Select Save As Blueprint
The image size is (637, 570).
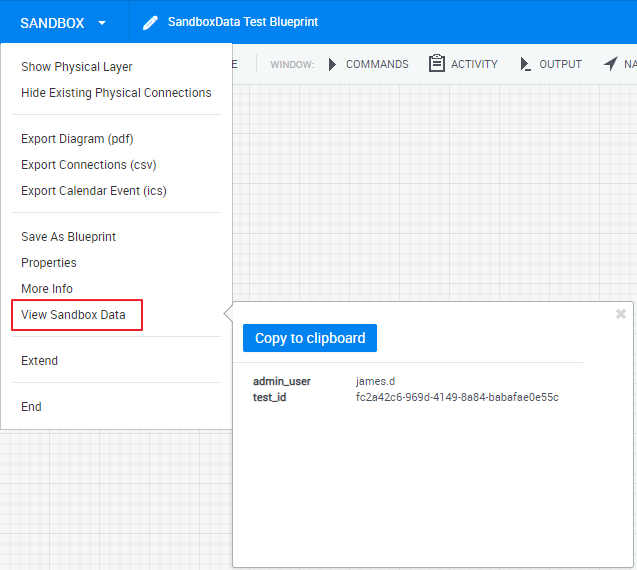click(68, 237)
